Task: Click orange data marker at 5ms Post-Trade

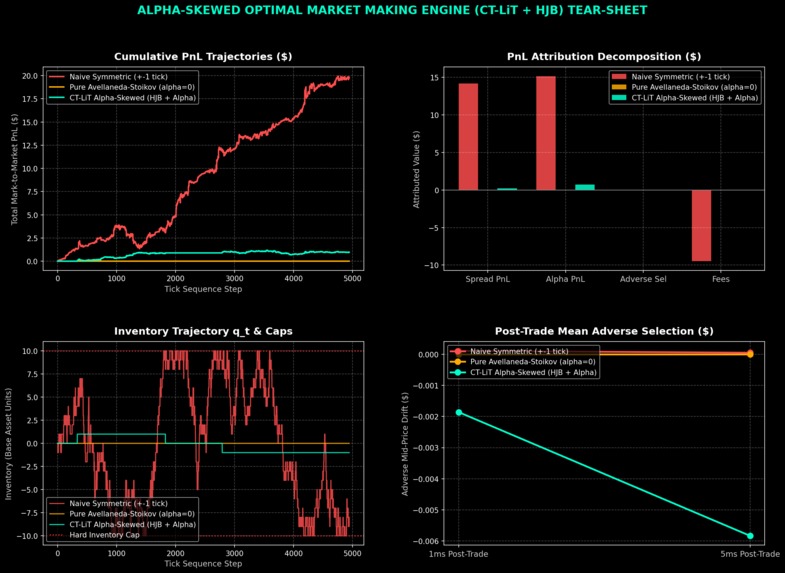Action: click(750, 354)
